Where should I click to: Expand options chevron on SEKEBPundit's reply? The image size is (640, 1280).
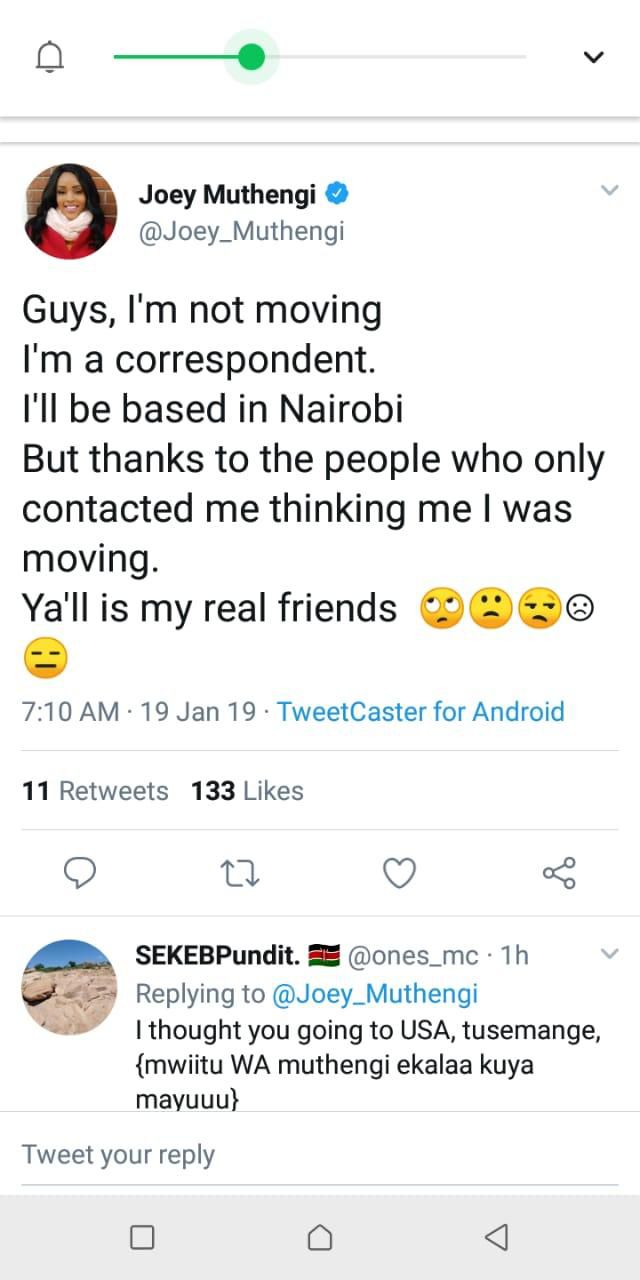[609, 955]
